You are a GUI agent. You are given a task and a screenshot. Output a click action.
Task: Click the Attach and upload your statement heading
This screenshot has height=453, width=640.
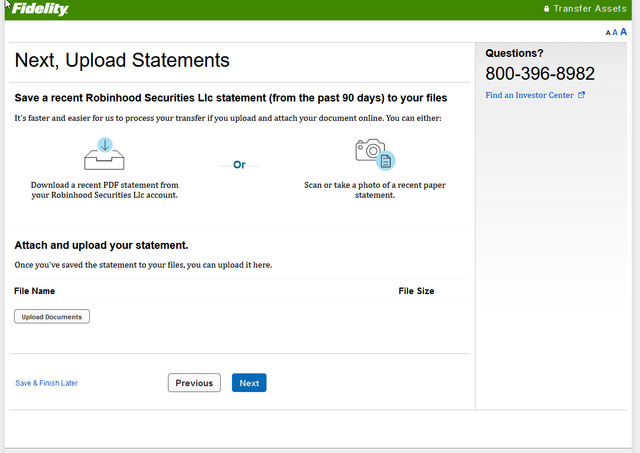click(x=101, y=245)
